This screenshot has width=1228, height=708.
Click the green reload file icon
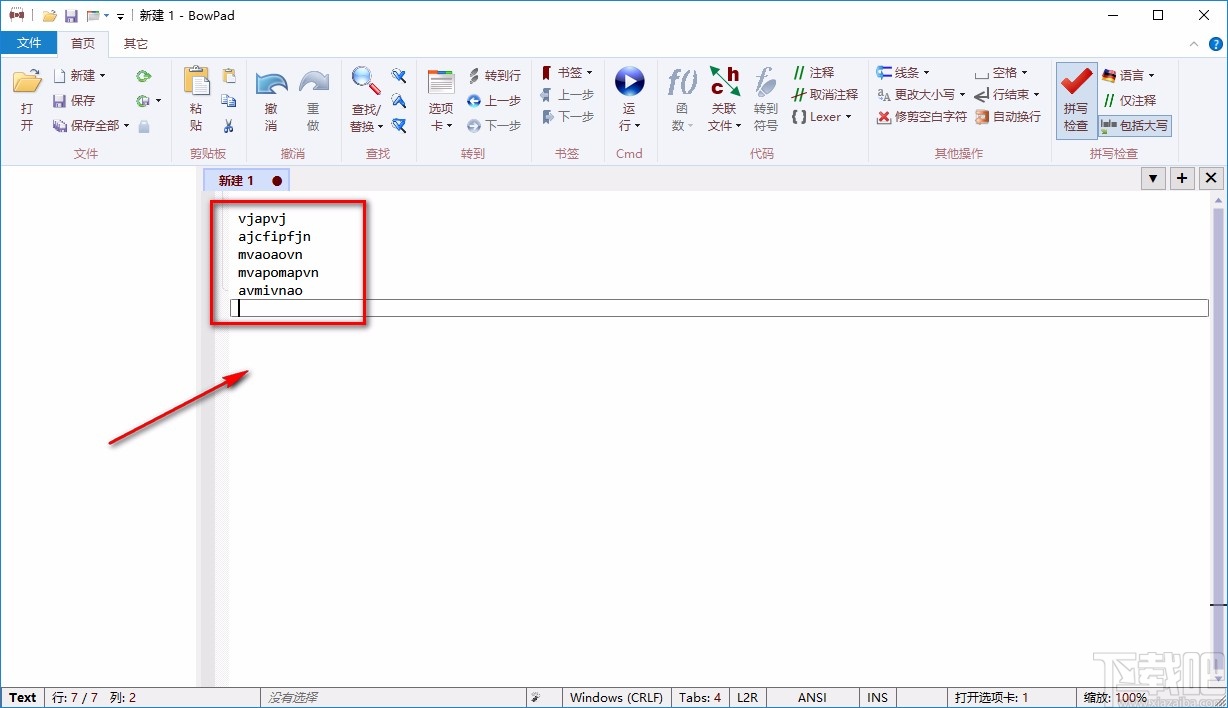pyautogui.click(x=144, y=76)
